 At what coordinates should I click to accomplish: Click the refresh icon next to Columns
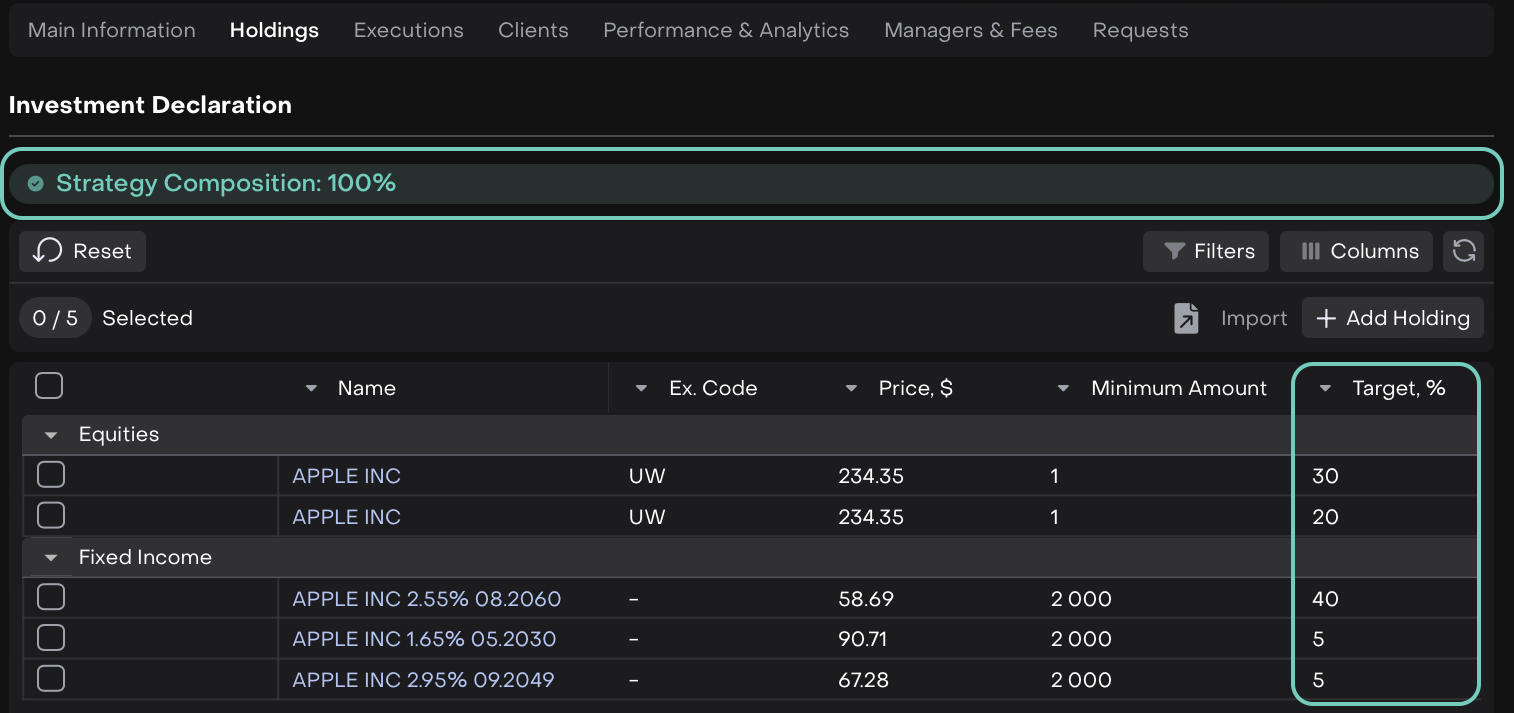1464,251
